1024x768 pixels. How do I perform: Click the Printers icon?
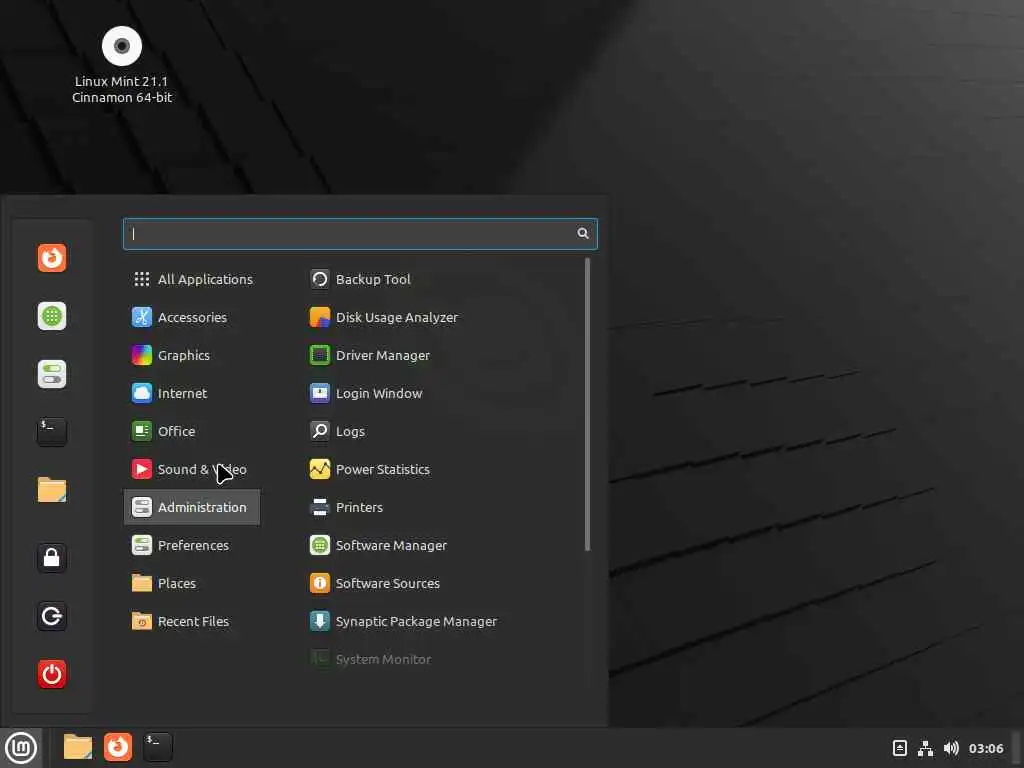[x=319, y=507]
